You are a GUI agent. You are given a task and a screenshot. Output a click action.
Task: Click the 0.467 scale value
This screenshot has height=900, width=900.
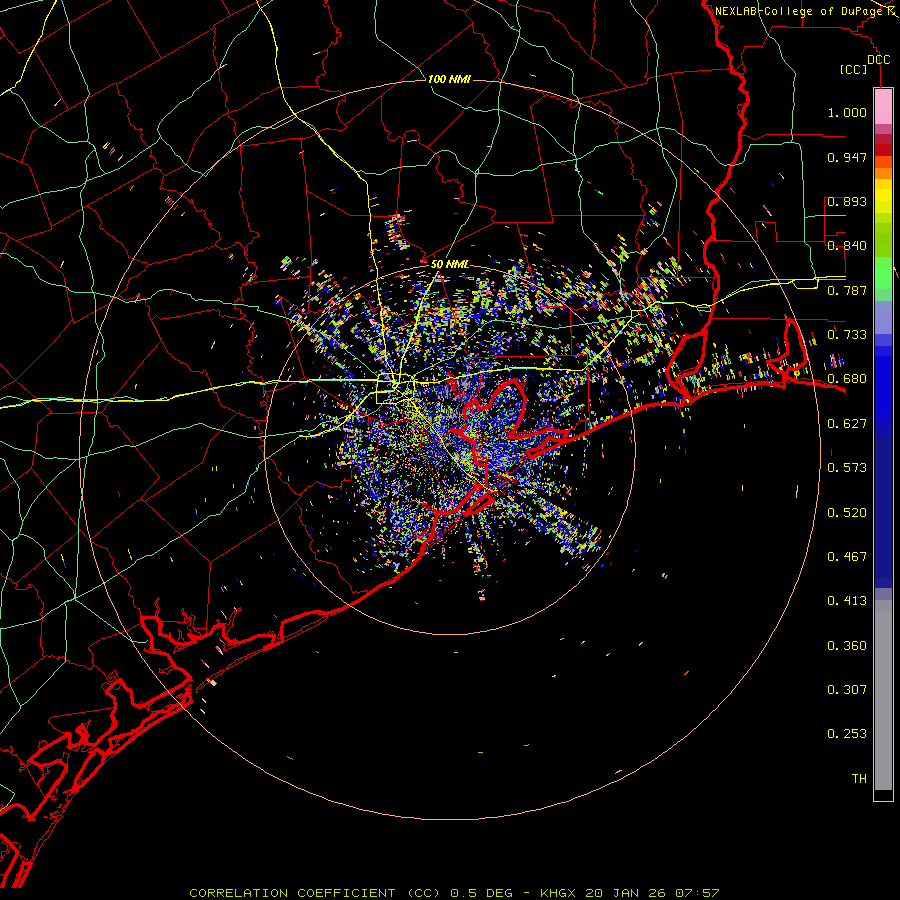coord(847,557)
